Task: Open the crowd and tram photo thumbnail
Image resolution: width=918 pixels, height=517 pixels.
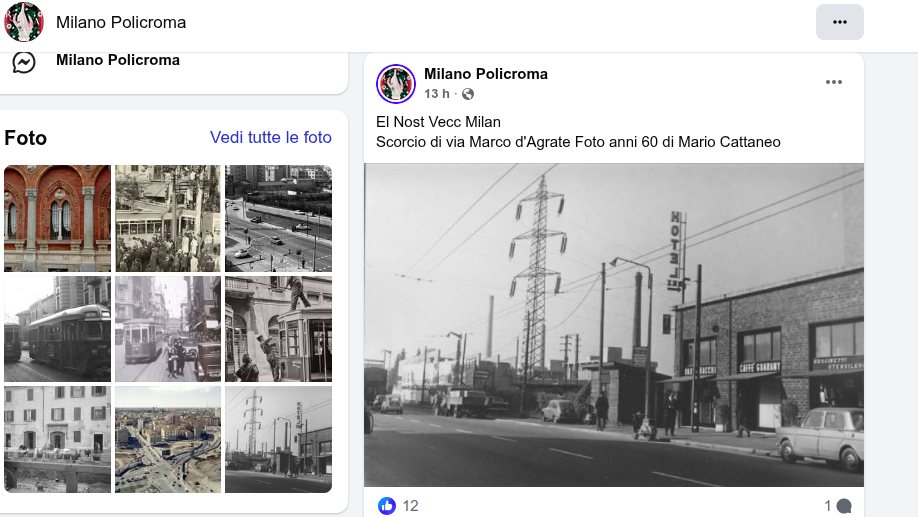Action: (x=167, y=218)
